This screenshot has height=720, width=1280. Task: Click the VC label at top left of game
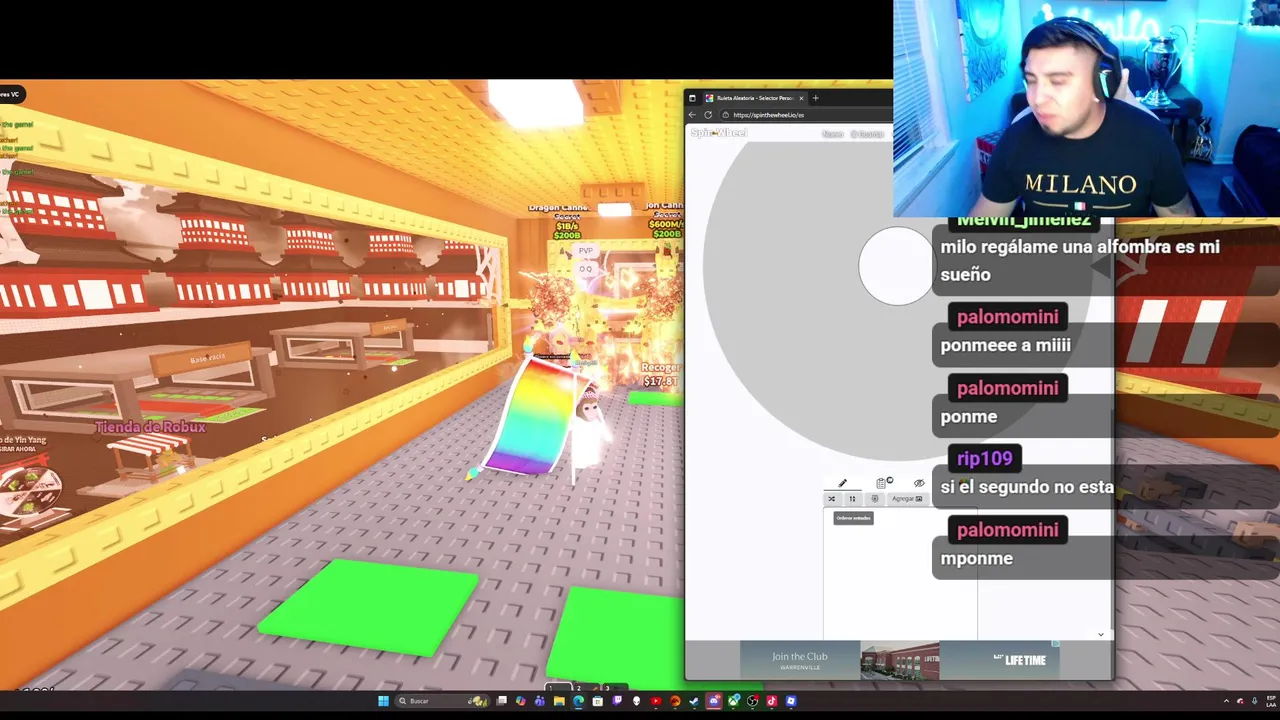pyautogui.click(x=9, y=94)
